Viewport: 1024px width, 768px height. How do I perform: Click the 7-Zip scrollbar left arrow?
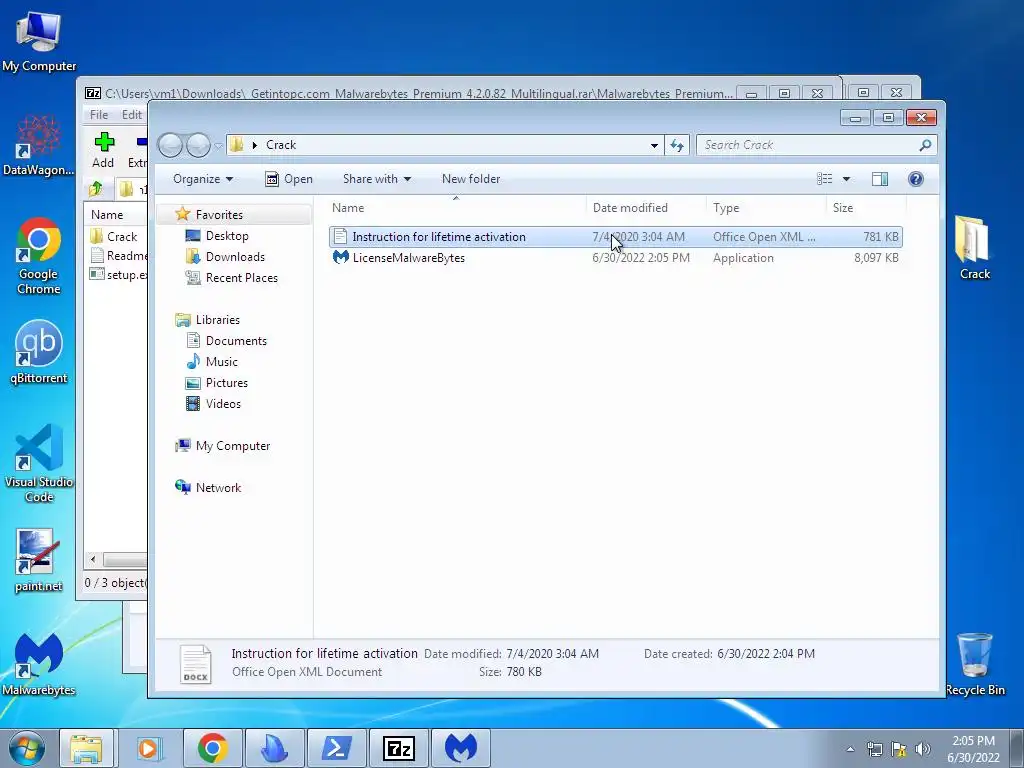click(93, 560)
